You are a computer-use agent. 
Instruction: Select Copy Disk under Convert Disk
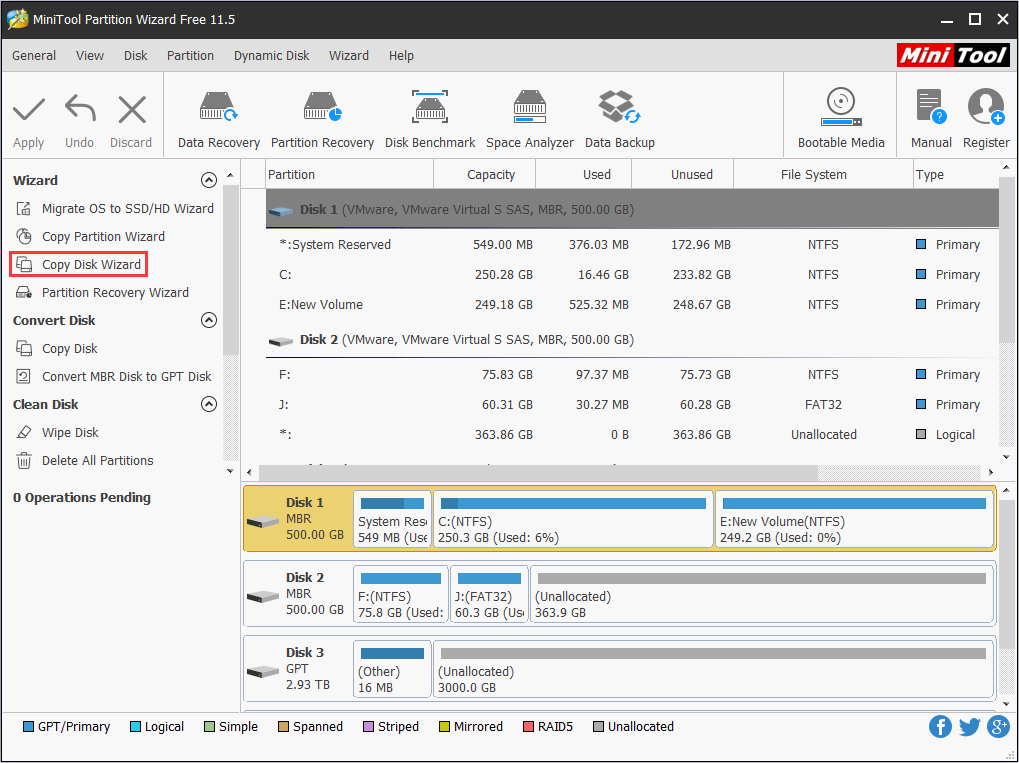click(56, 348)
